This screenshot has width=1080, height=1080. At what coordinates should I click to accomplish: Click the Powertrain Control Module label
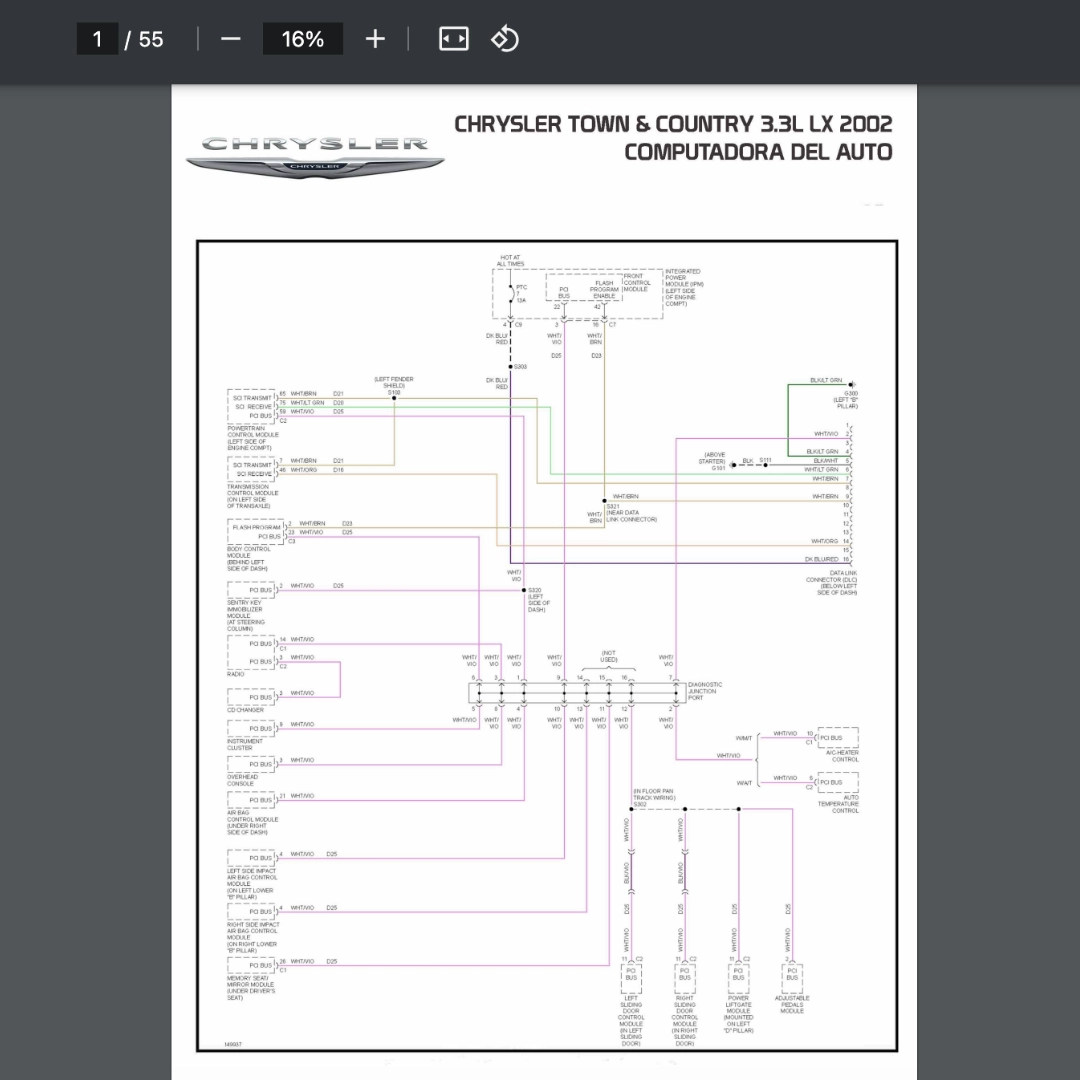coord(253,438)
